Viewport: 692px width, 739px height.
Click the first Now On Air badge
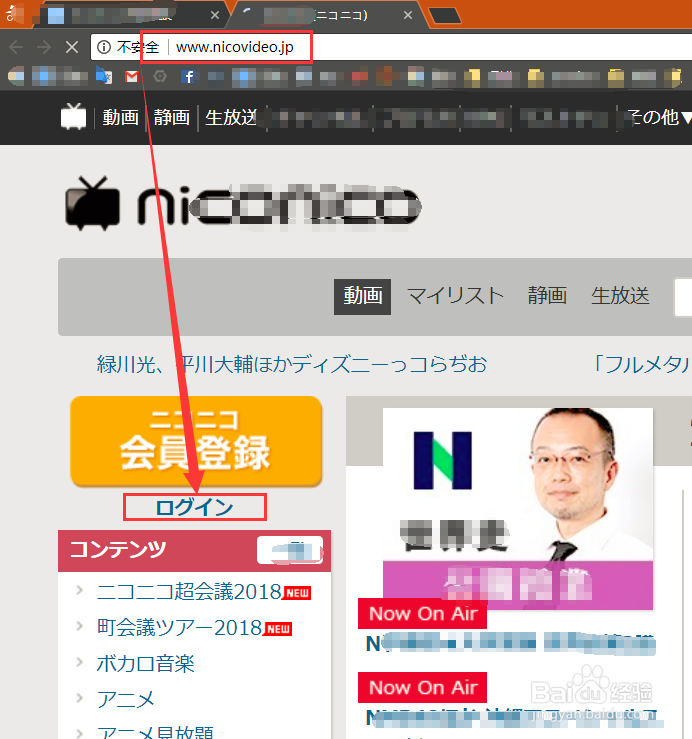point(423,614)
